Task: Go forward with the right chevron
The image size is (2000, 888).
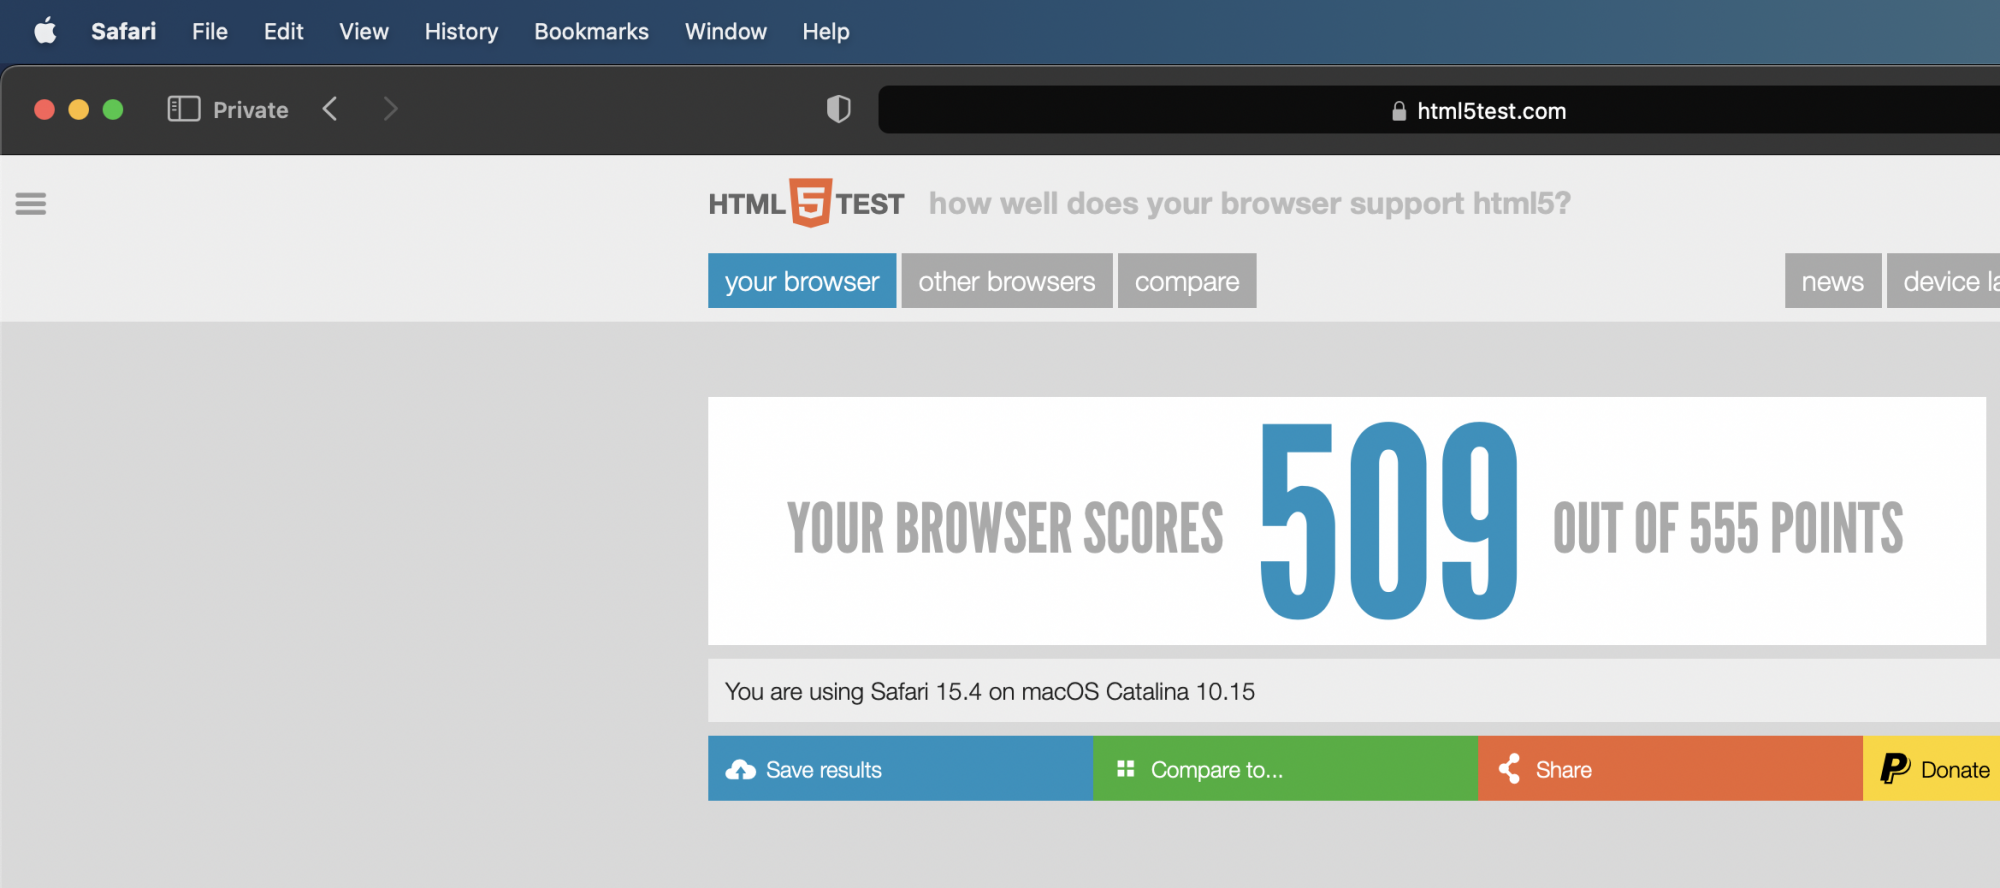Action: (x=390, y=109)
